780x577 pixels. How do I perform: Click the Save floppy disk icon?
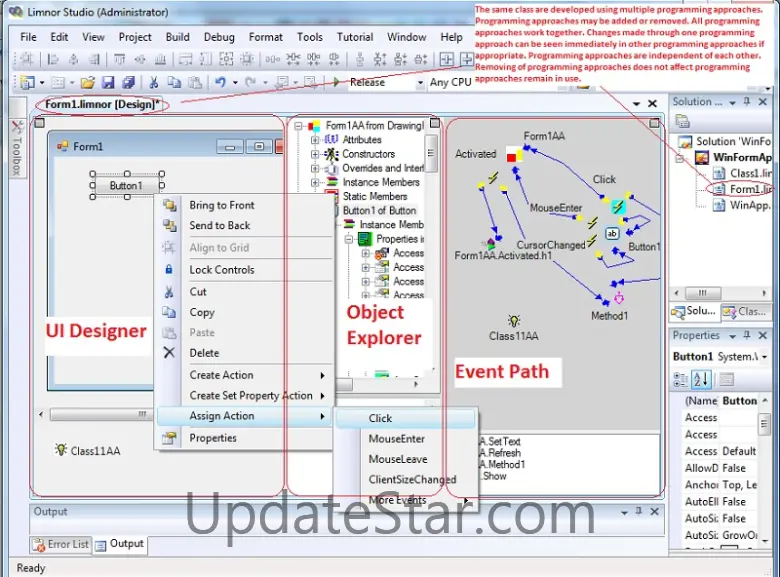(108, 83)
